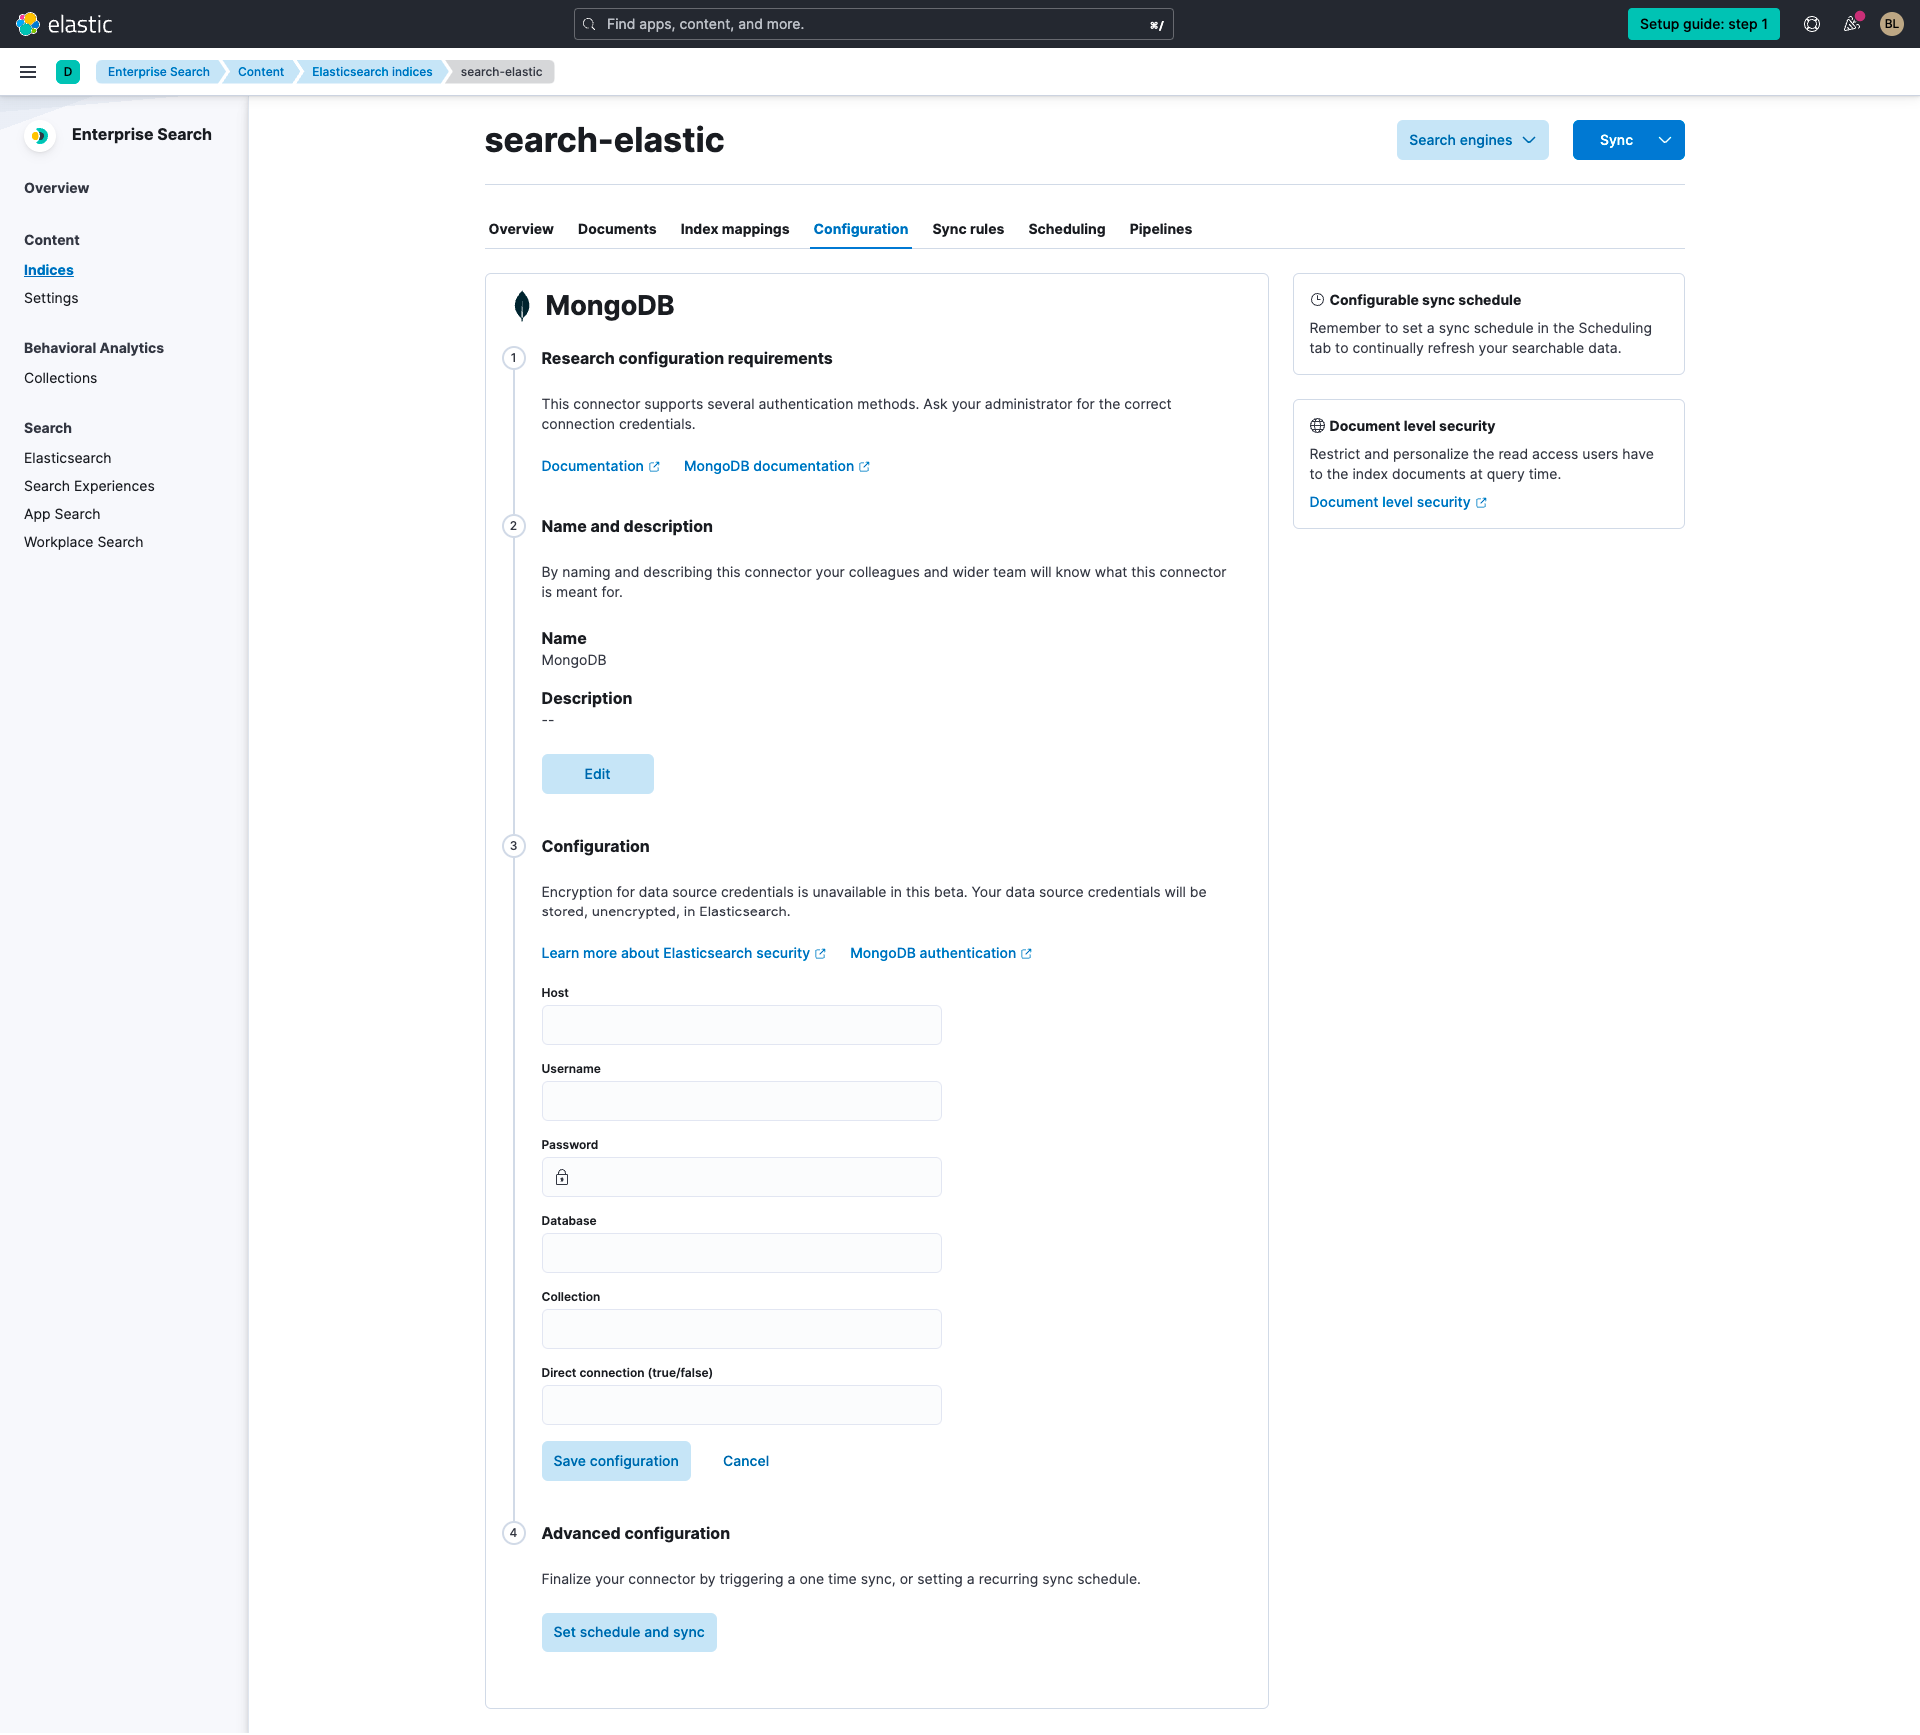Click the green D space avatar
This screenshot has width=1920, height=1735.
[x=68, y=72]
